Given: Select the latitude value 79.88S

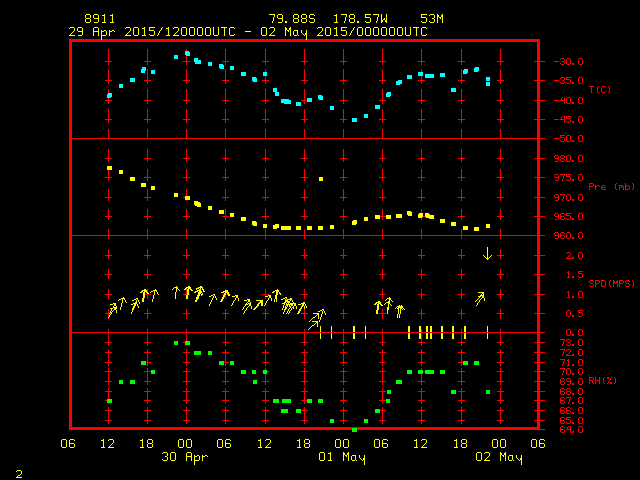Looking at the screenshot, I should [292, 19].
